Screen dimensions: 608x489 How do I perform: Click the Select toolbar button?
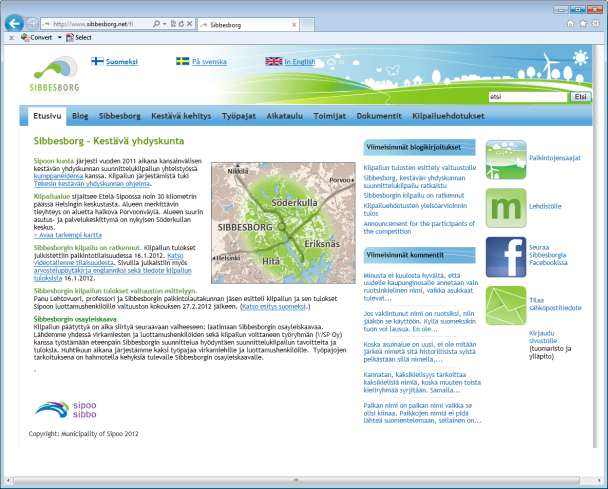79,38
